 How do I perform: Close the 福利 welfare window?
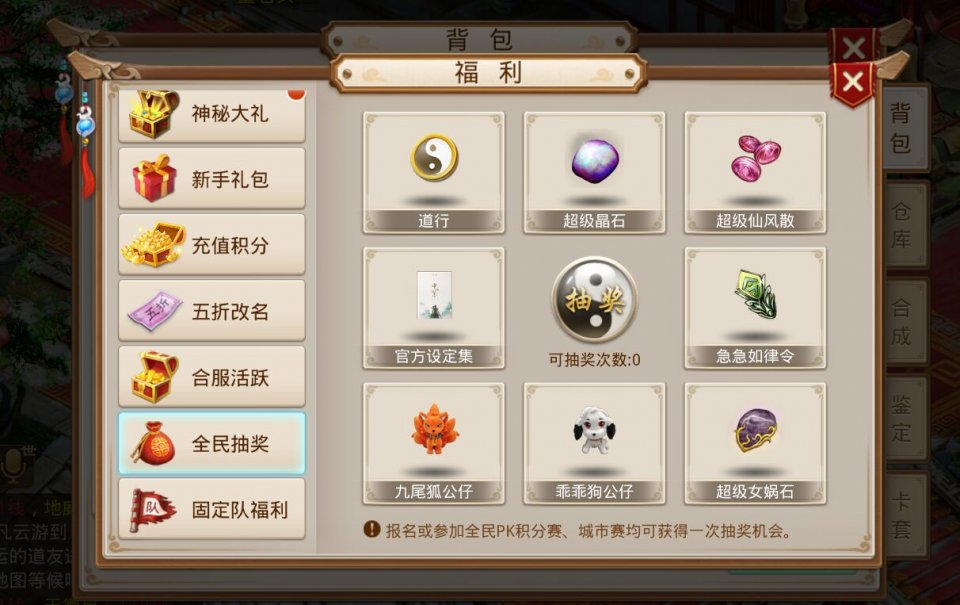(x=853, y=83)
